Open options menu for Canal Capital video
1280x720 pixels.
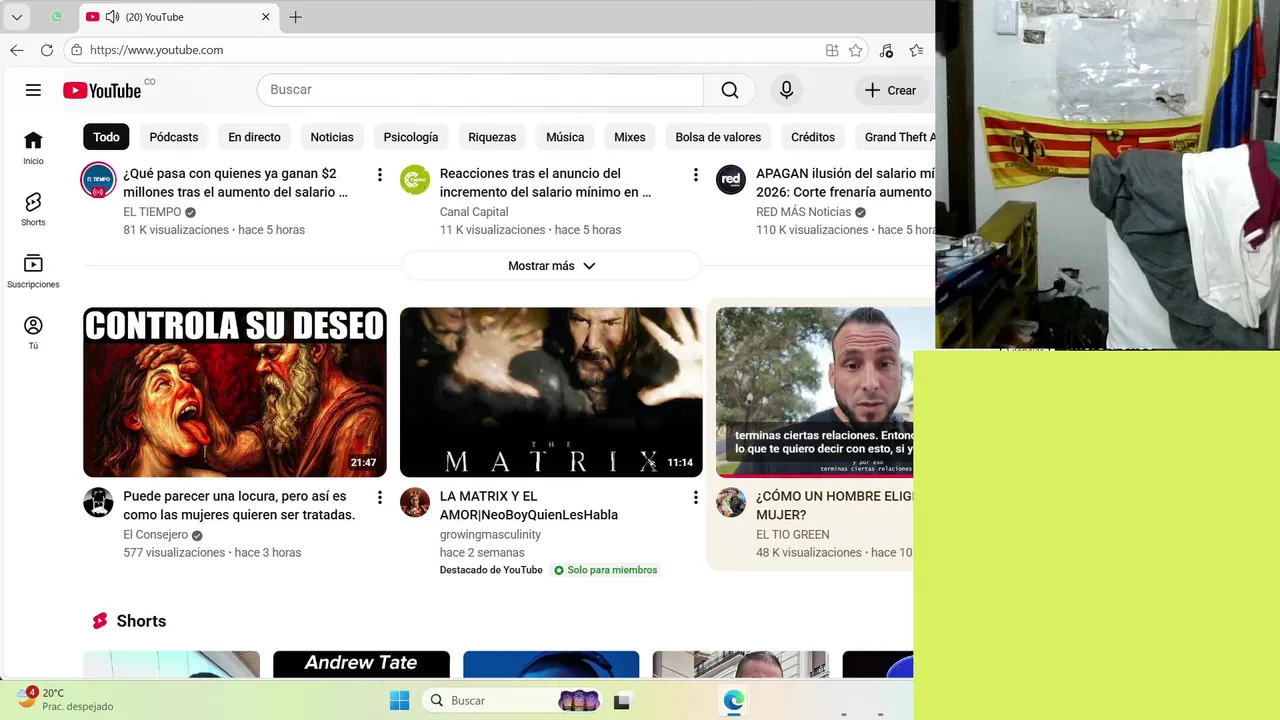click(695, 175)
